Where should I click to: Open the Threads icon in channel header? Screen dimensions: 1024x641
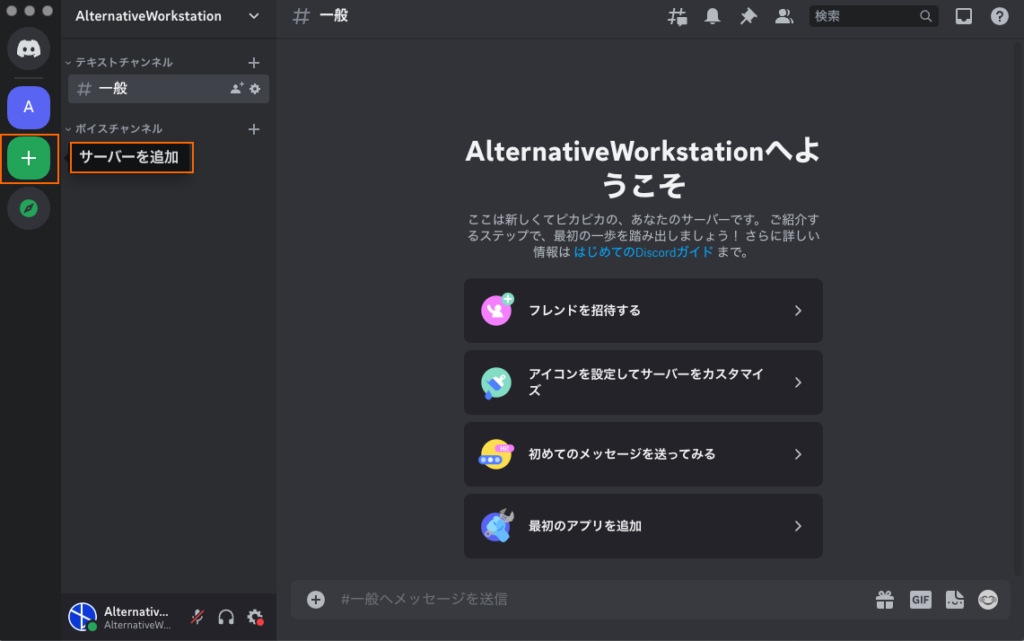678,16
